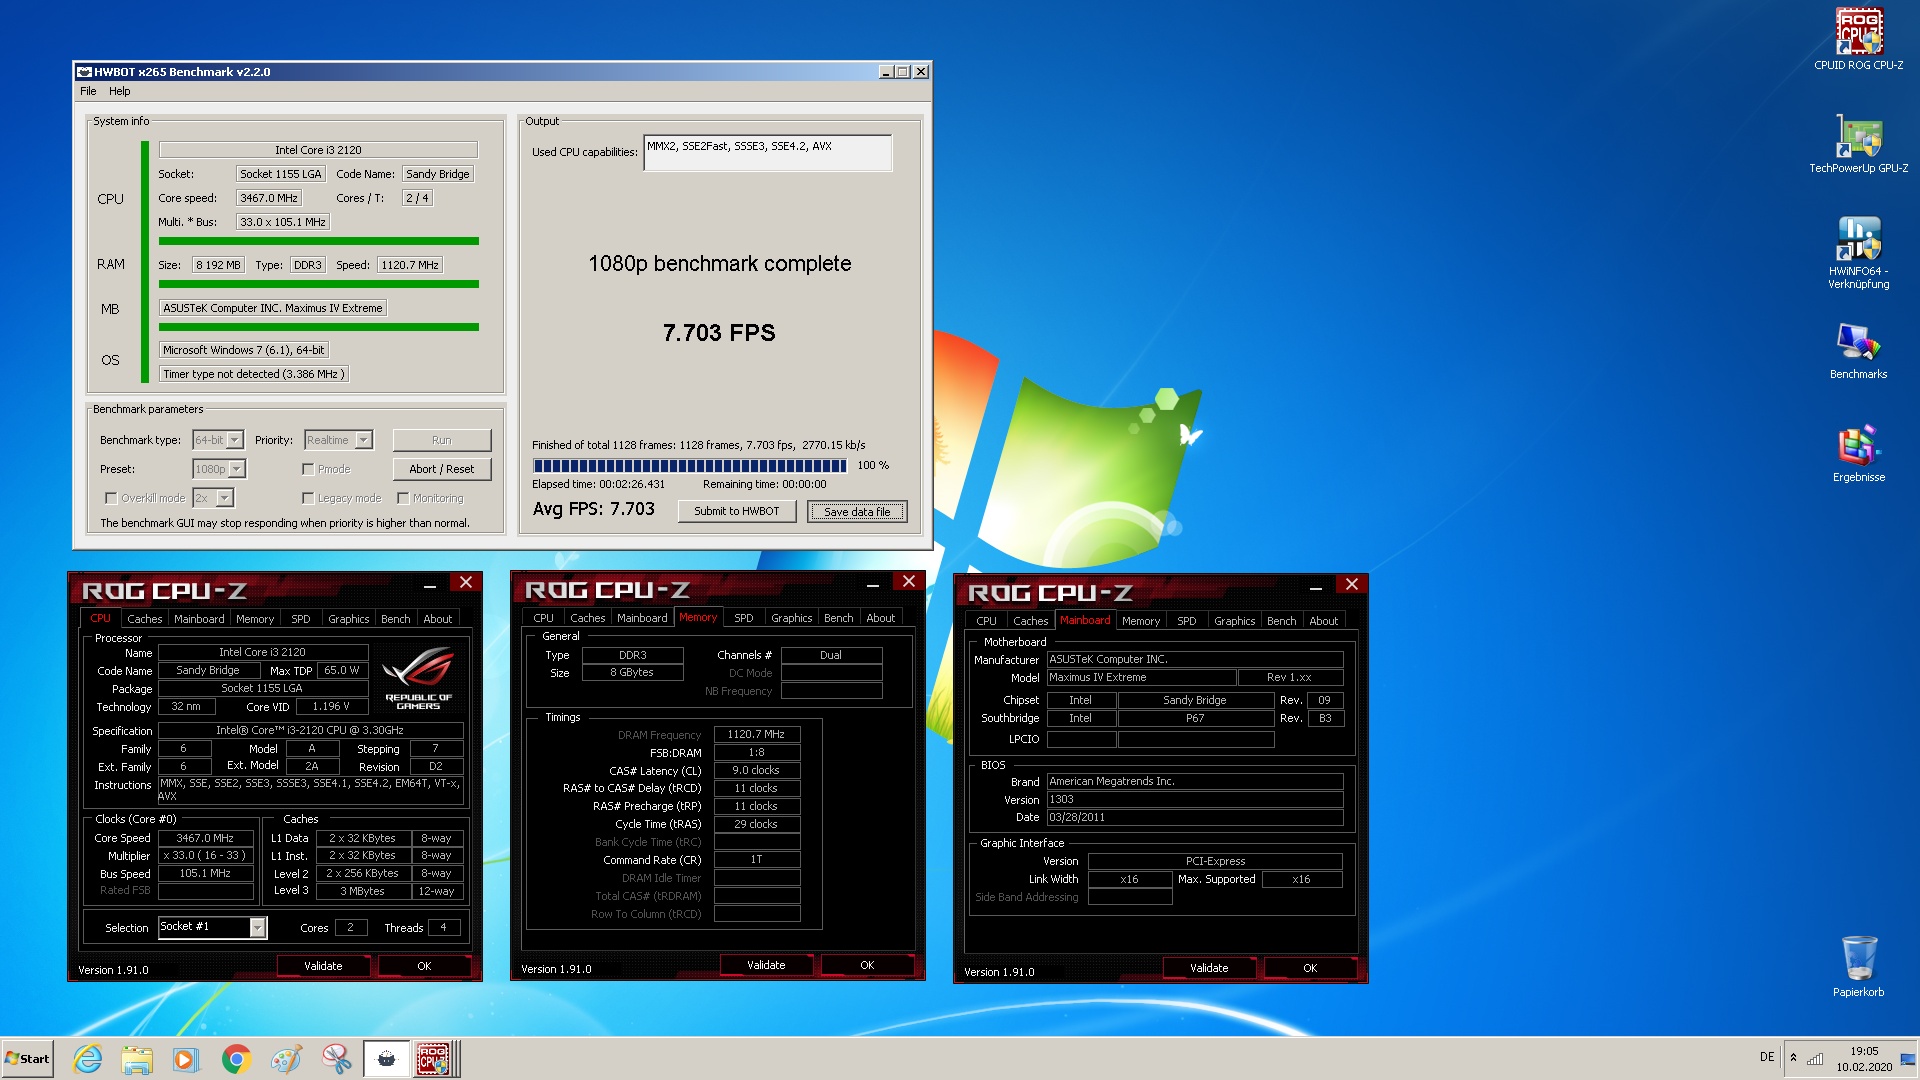The width and height of the screenshot is (1920, 1080).
Task: Click Validate in the left CPU-Z window
Action: [x=323, y=966]
